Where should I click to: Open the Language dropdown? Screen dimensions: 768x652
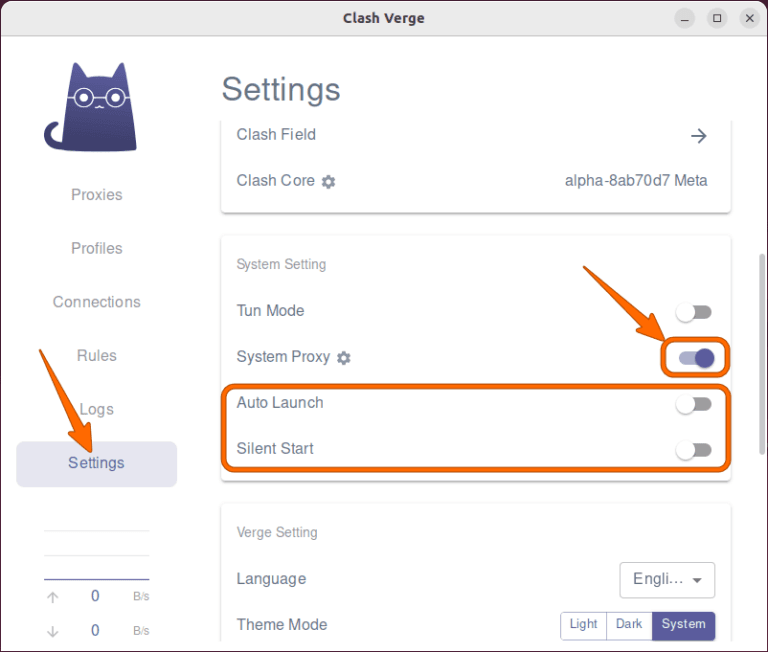(x=667, y=579)
